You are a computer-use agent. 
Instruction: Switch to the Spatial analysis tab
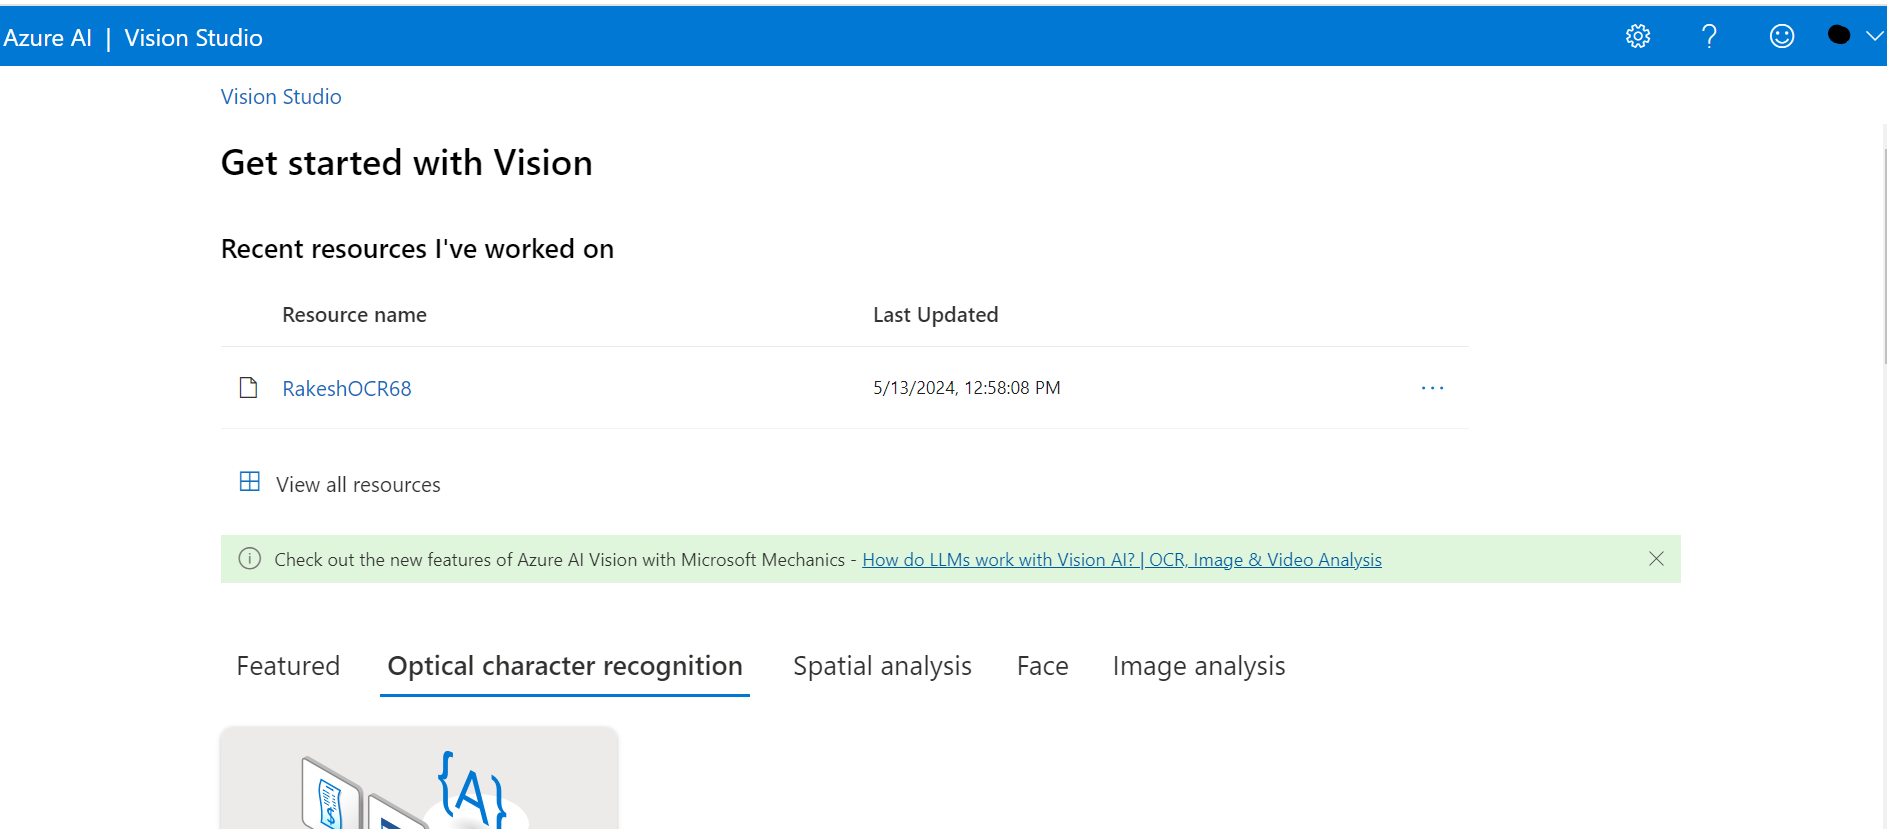pyautogui.click(x=882, y=667)
